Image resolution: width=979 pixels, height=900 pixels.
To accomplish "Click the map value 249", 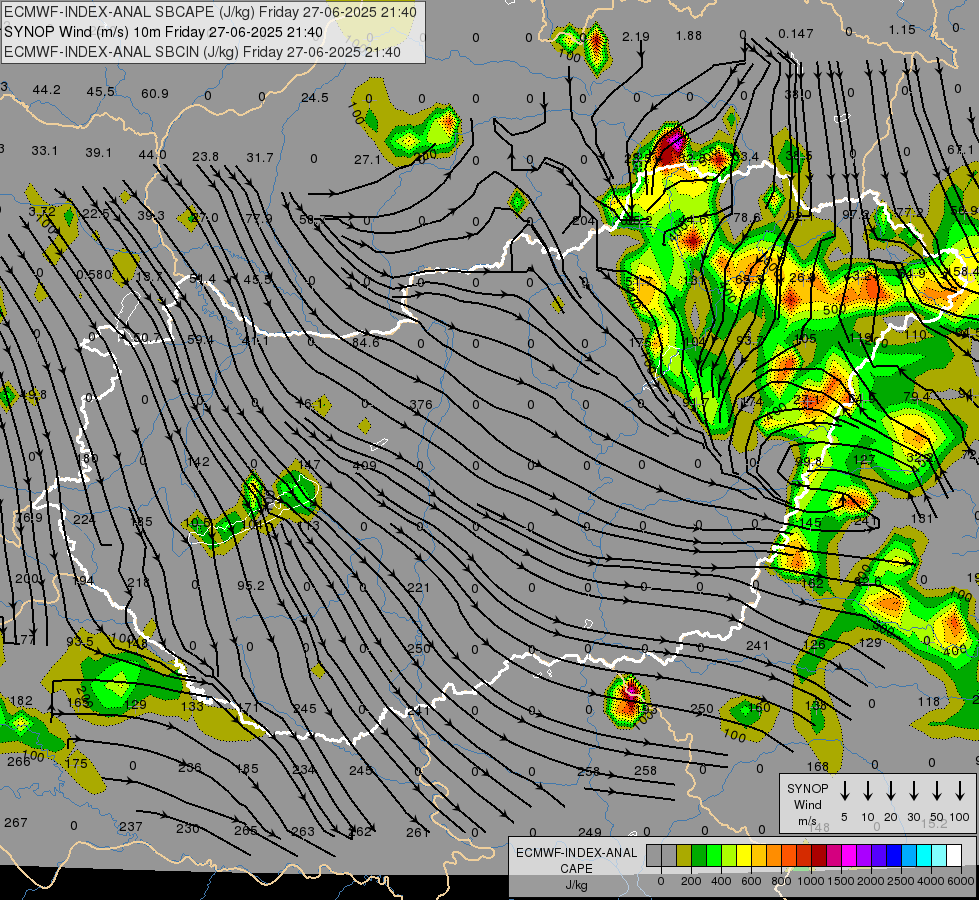I will 589,832.
